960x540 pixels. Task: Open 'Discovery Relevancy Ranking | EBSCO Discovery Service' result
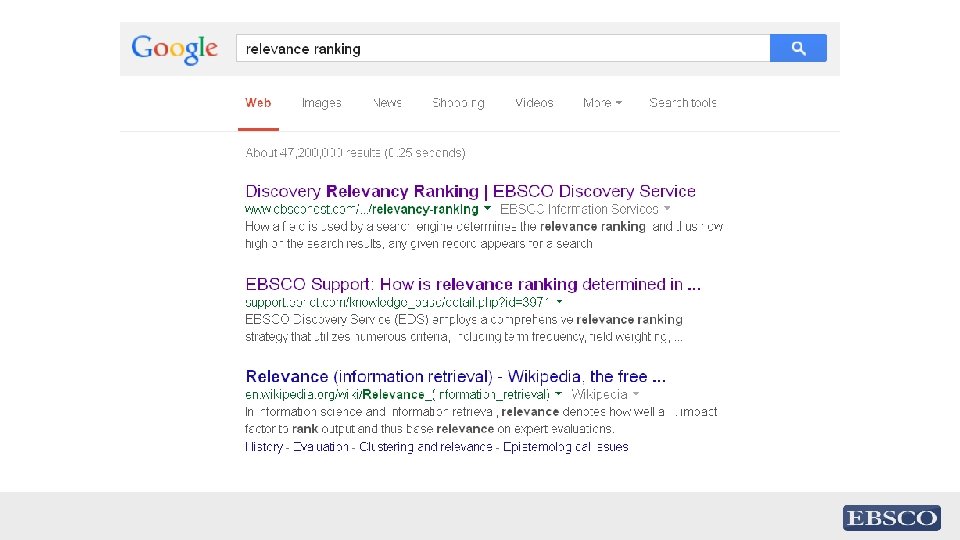pyautogui.click(x=470, y=191)
